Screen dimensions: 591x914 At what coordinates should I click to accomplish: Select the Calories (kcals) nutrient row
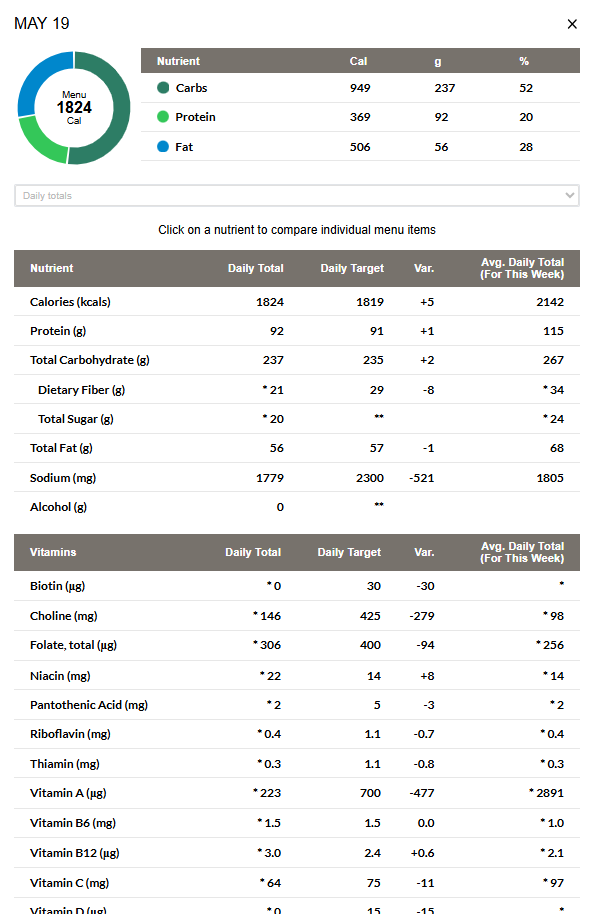(x=297, y=302)
